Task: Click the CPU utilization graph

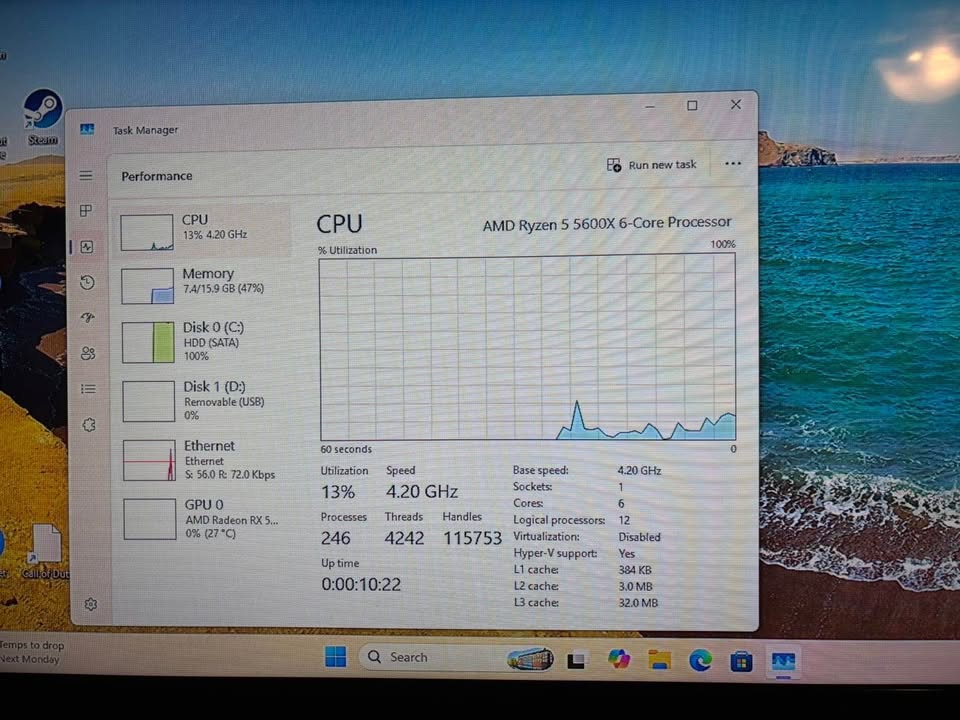Action: [527, 347]
